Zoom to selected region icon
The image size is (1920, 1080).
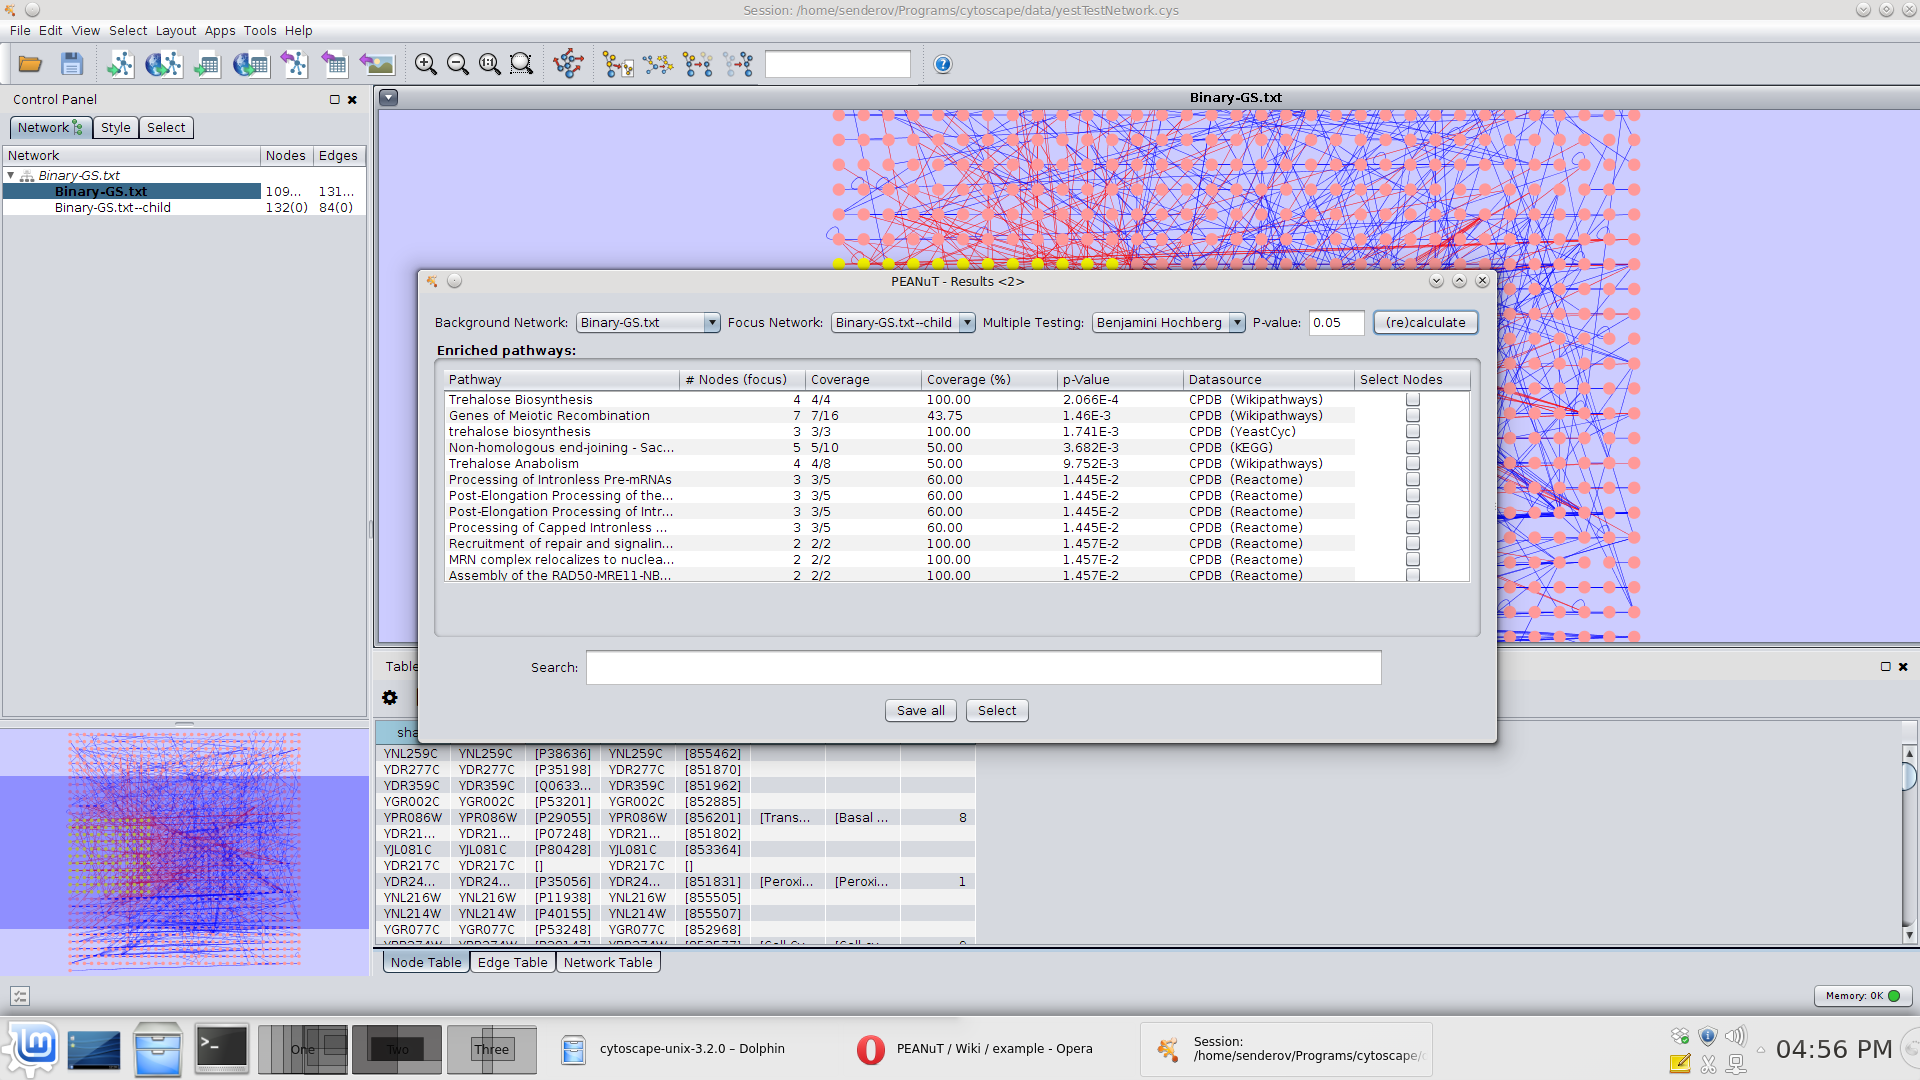point(522,64)
